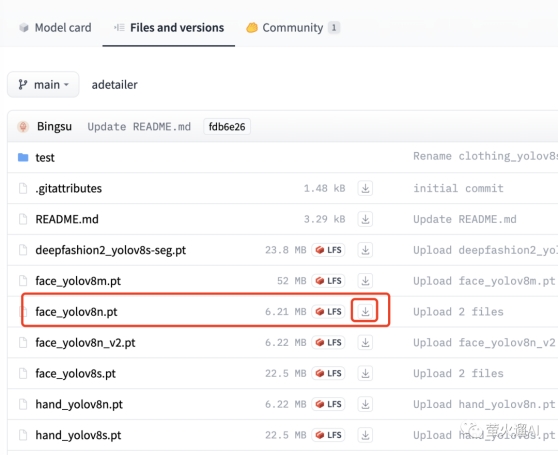This screenshot has height=456, width=559.
Task: Click download icon for README.md
Action: (365, 219)
